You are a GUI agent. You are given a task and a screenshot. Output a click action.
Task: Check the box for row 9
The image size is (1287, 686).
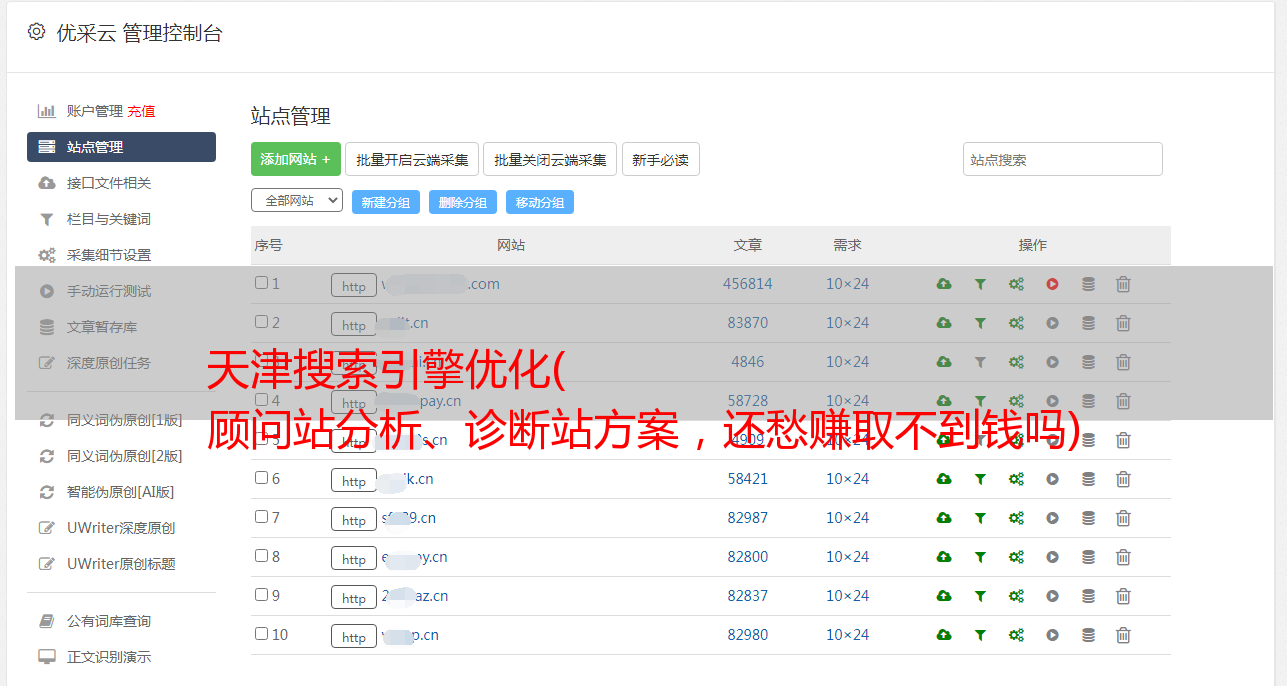[261, 595]
